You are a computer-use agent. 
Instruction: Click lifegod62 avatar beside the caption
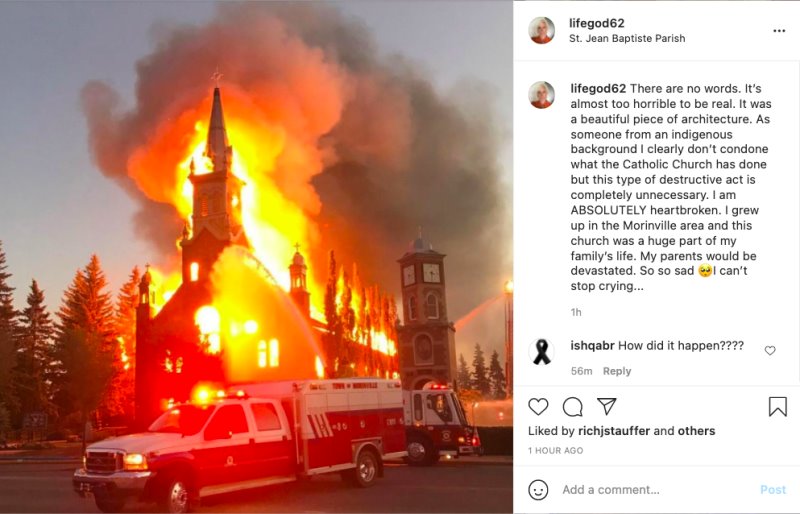pos(541,95)
